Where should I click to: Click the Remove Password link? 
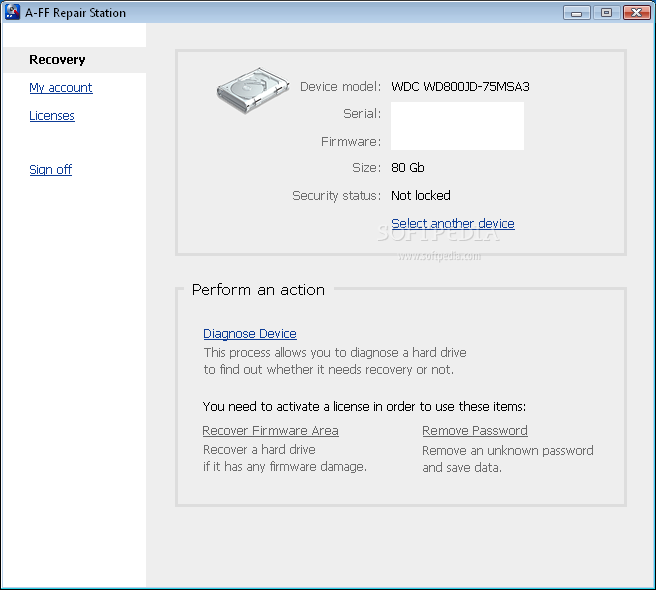[475, 431]
